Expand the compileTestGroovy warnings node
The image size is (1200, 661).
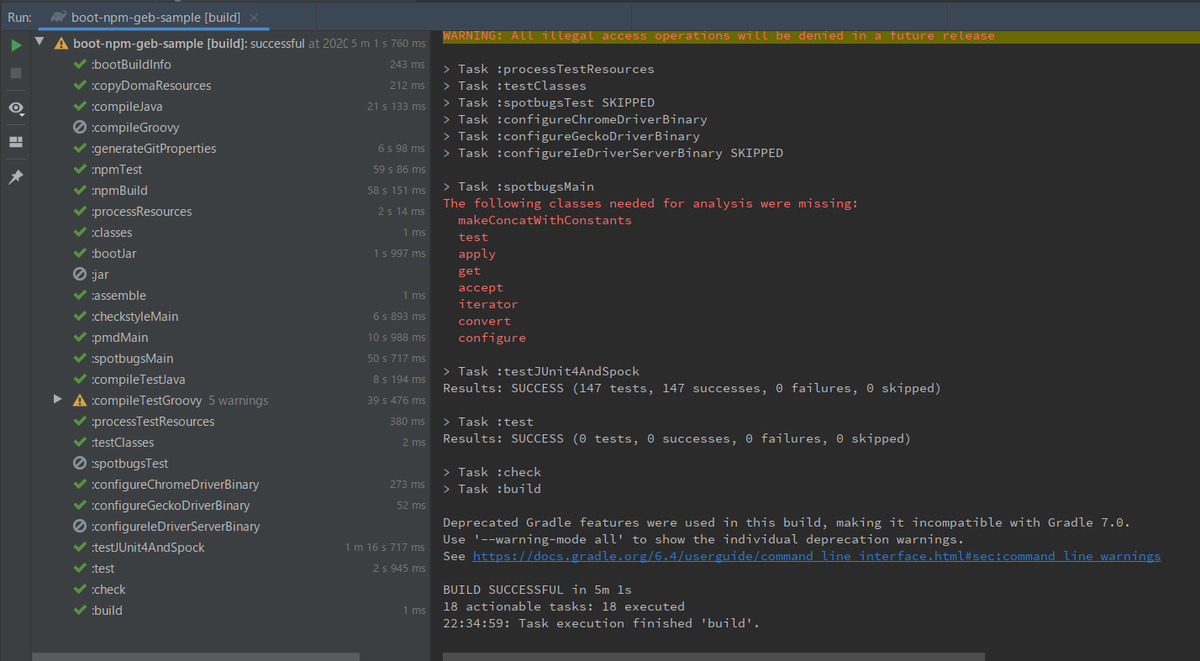[57, 400]
